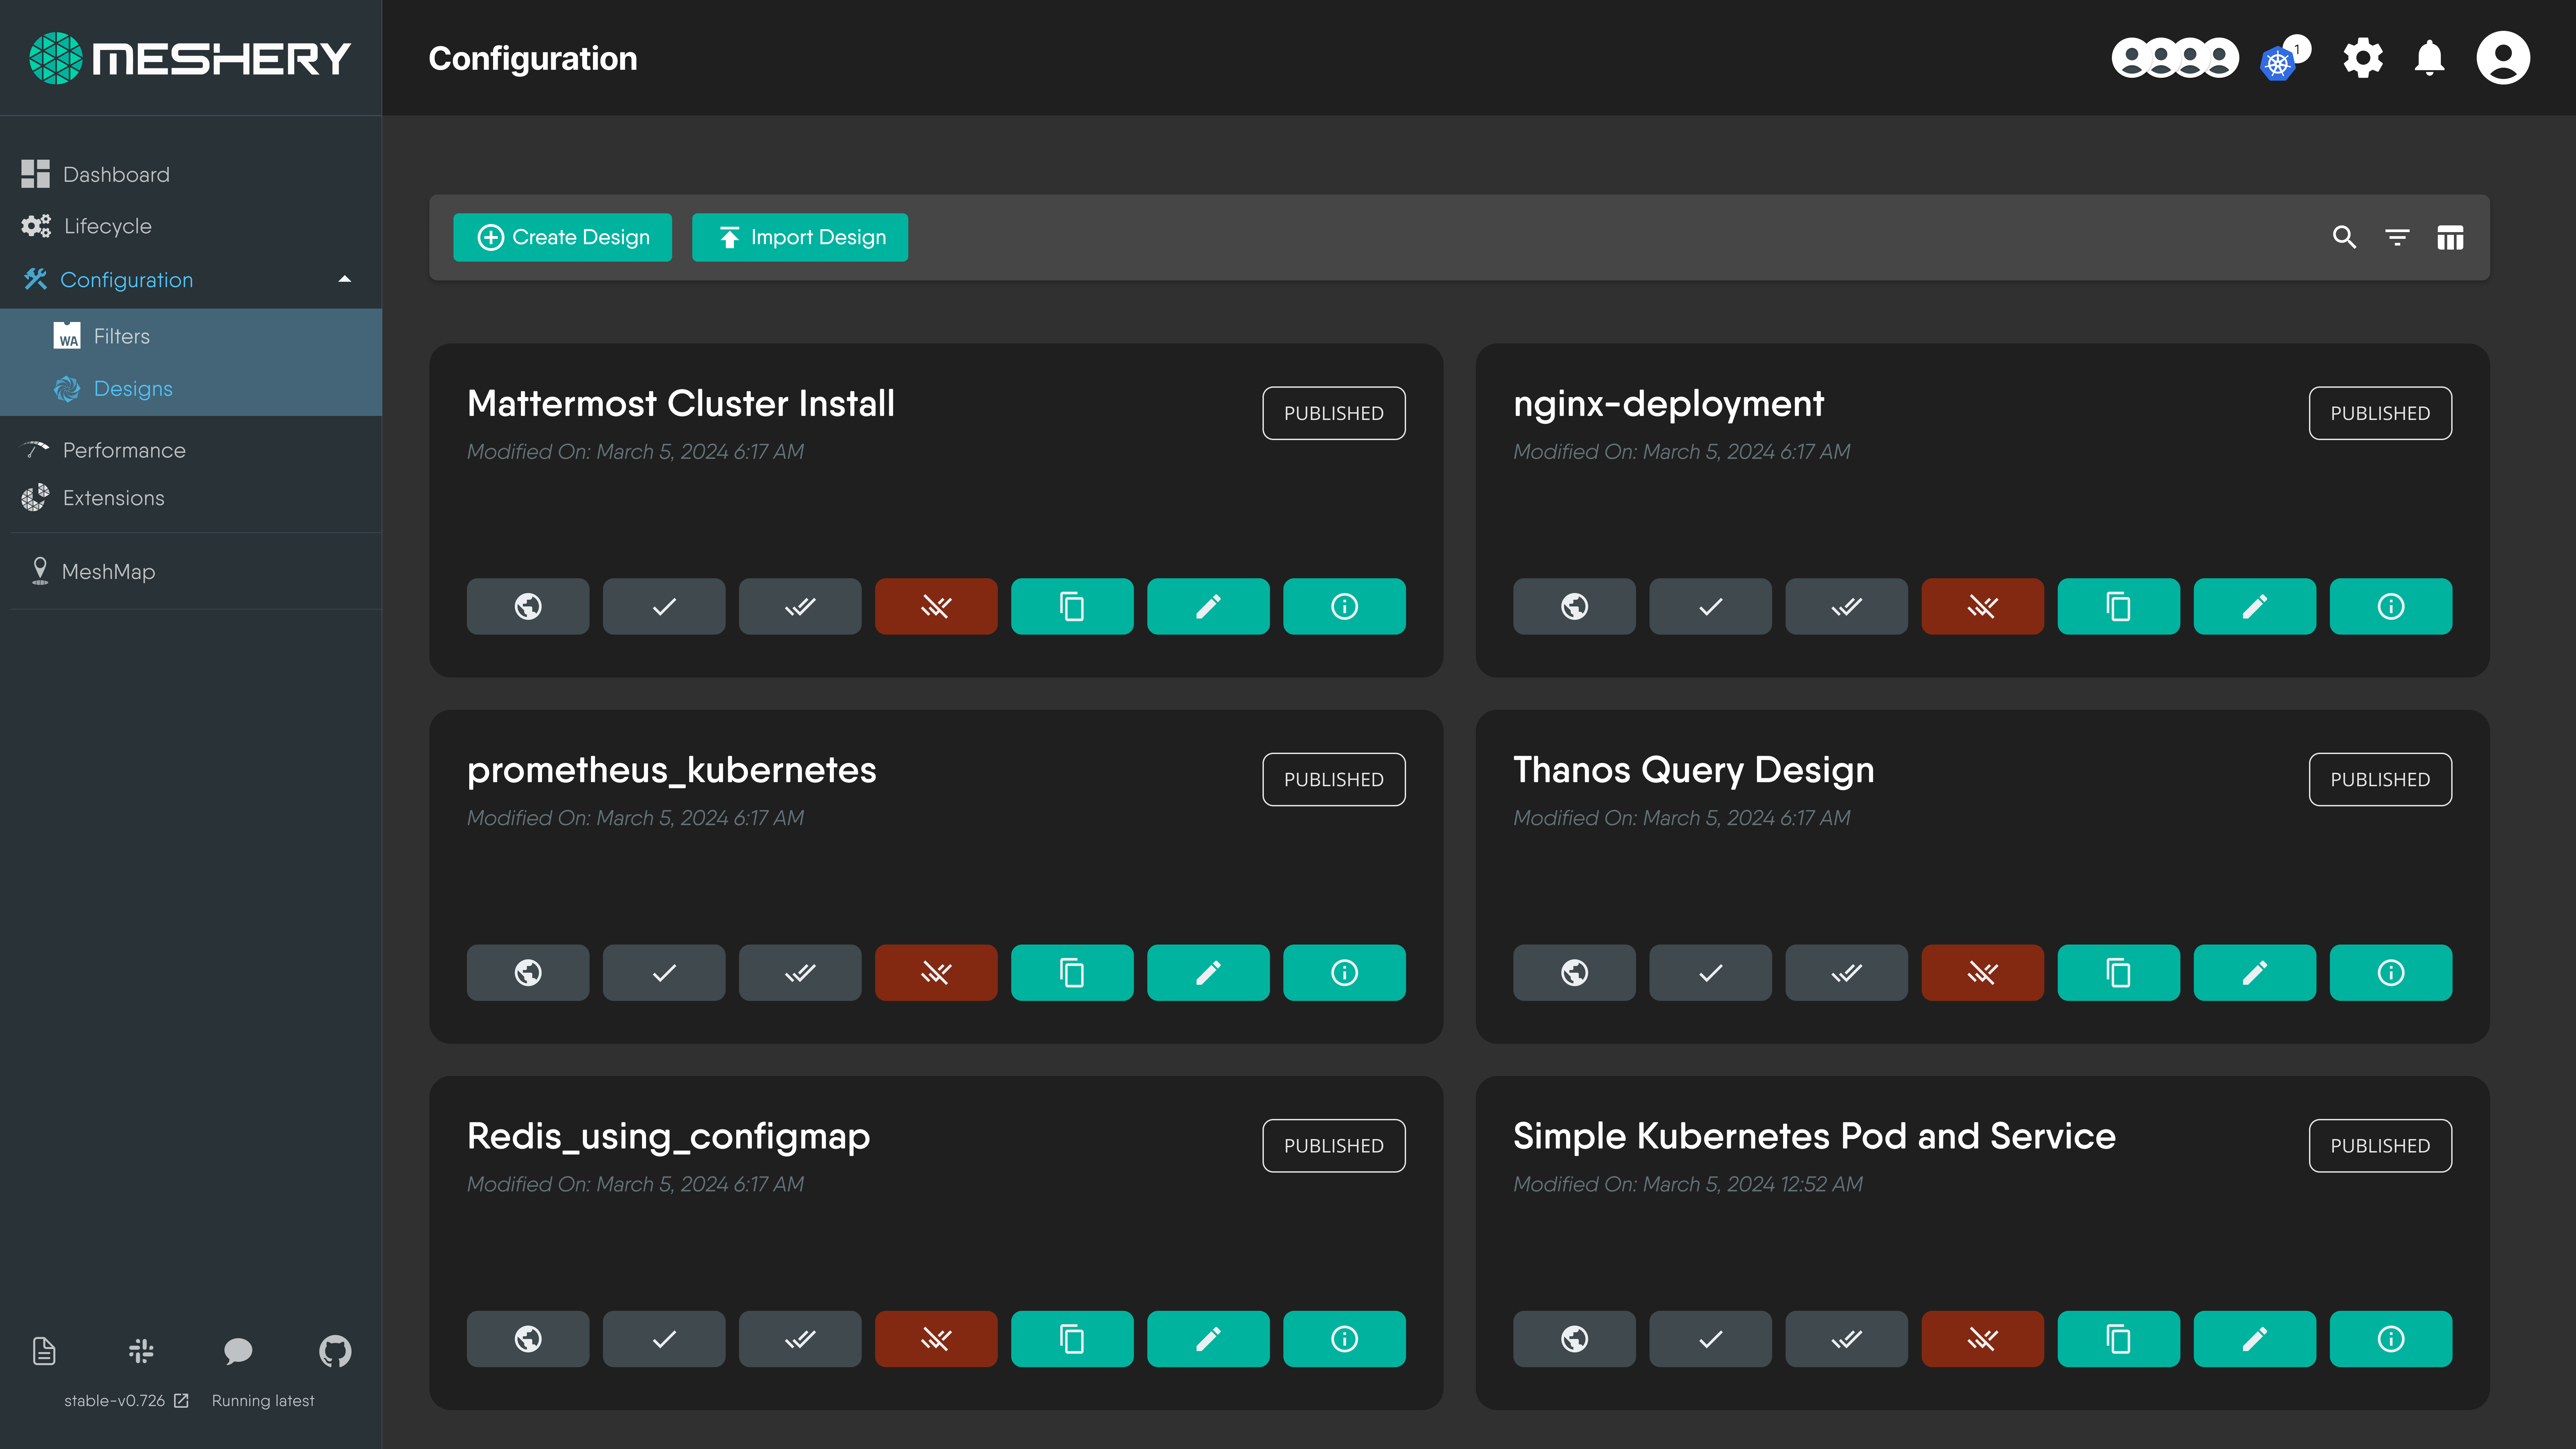
Task: Clone the nginx-deployment design
Action: (x=2118, y=606)
